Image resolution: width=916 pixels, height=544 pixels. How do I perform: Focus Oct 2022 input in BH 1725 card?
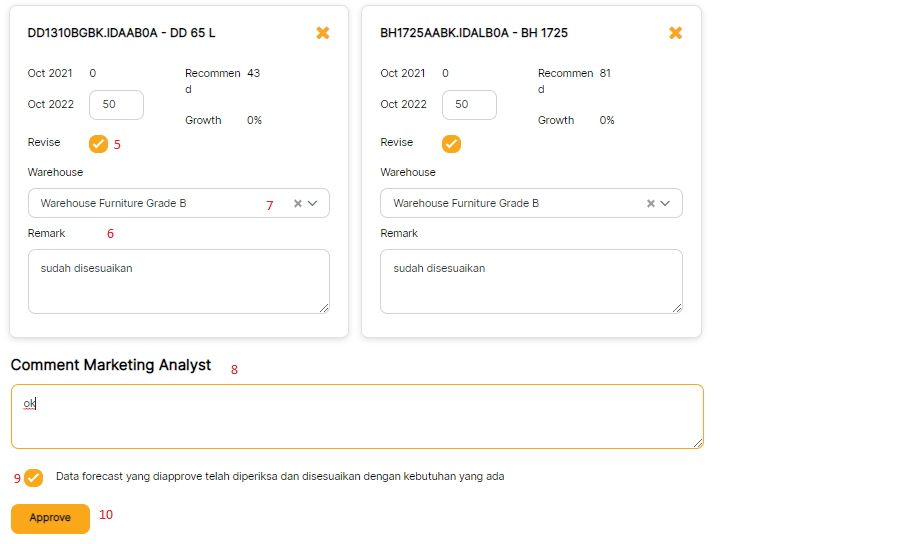pyautogui.click(x=469, y=105)
